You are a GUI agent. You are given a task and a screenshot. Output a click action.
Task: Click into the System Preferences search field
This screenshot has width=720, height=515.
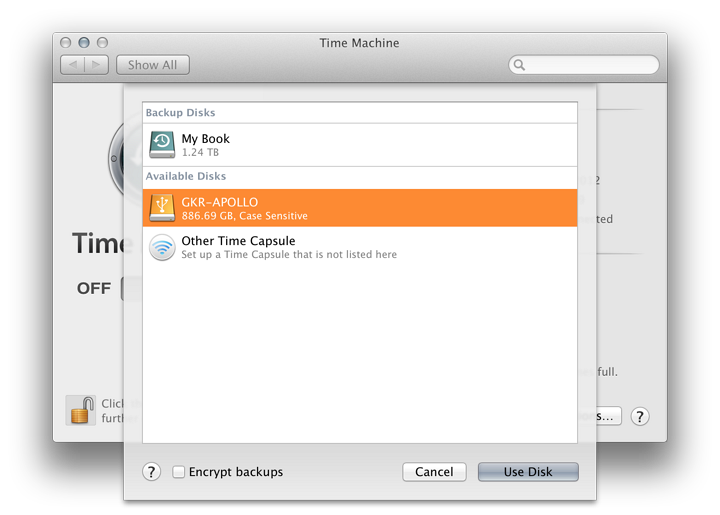coord(584,65)
